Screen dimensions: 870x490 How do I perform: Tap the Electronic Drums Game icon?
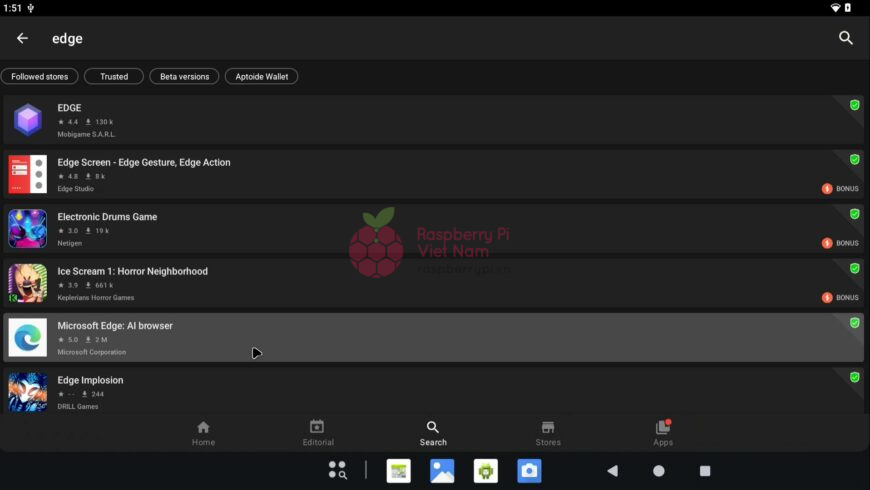[28, 229]
